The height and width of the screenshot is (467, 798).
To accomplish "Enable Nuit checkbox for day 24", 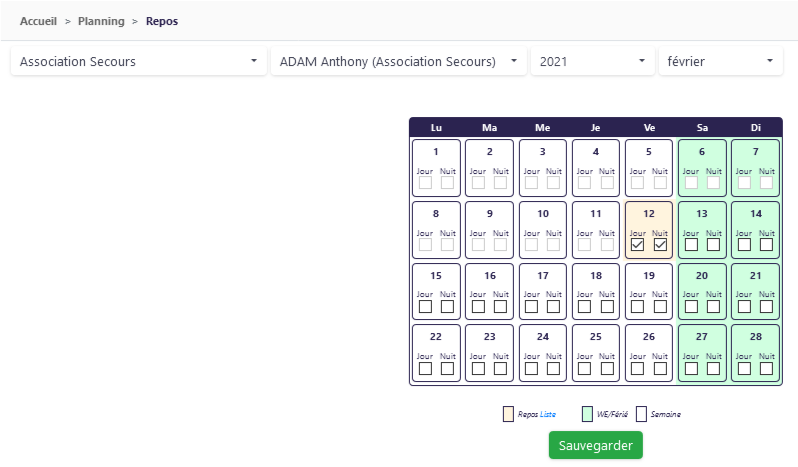I will (554, 368).
